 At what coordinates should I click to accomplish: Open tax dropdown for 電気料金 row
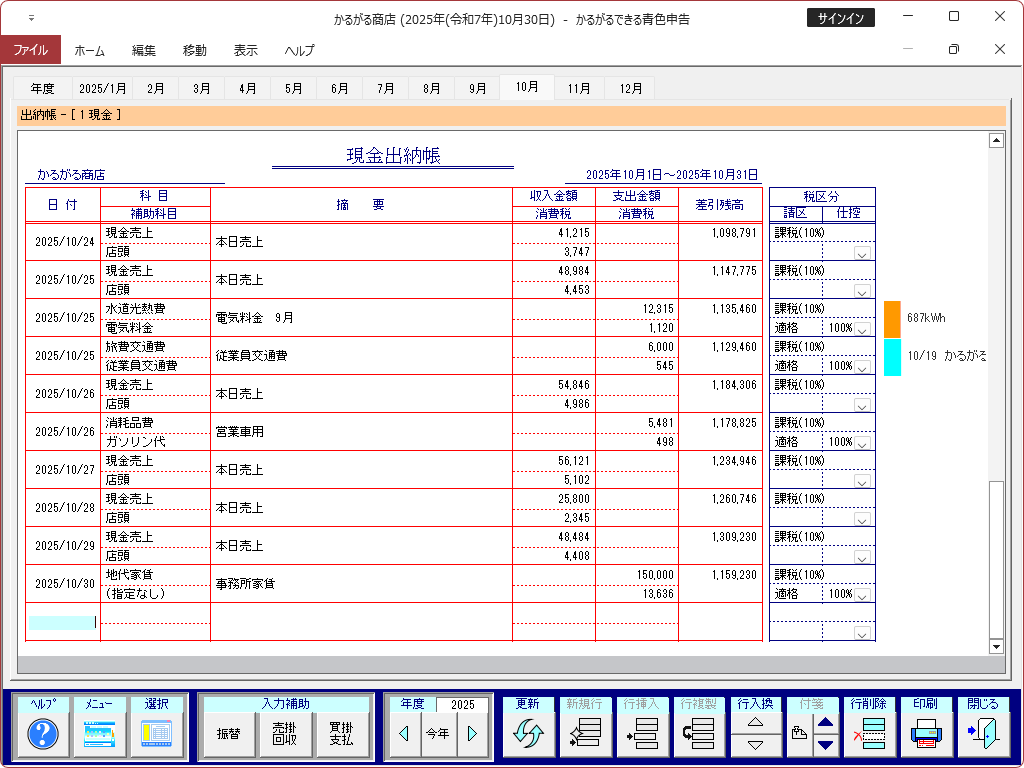[861, 329]
